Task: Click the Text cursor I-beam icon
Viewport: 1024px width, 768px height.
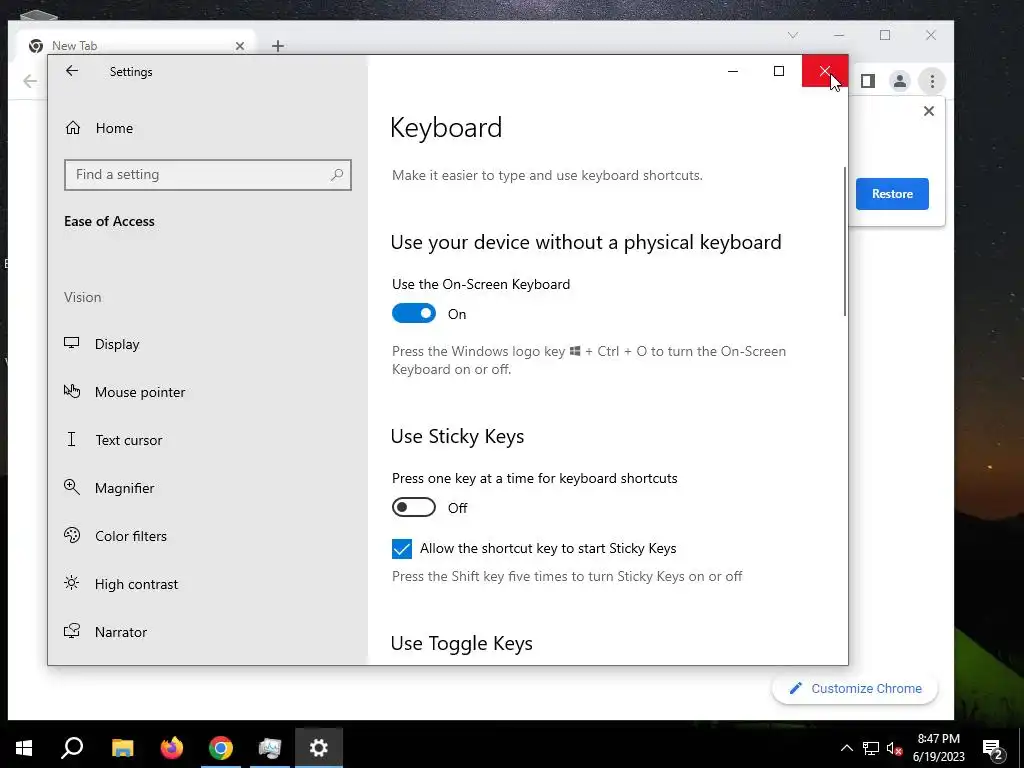Action: 72,439
